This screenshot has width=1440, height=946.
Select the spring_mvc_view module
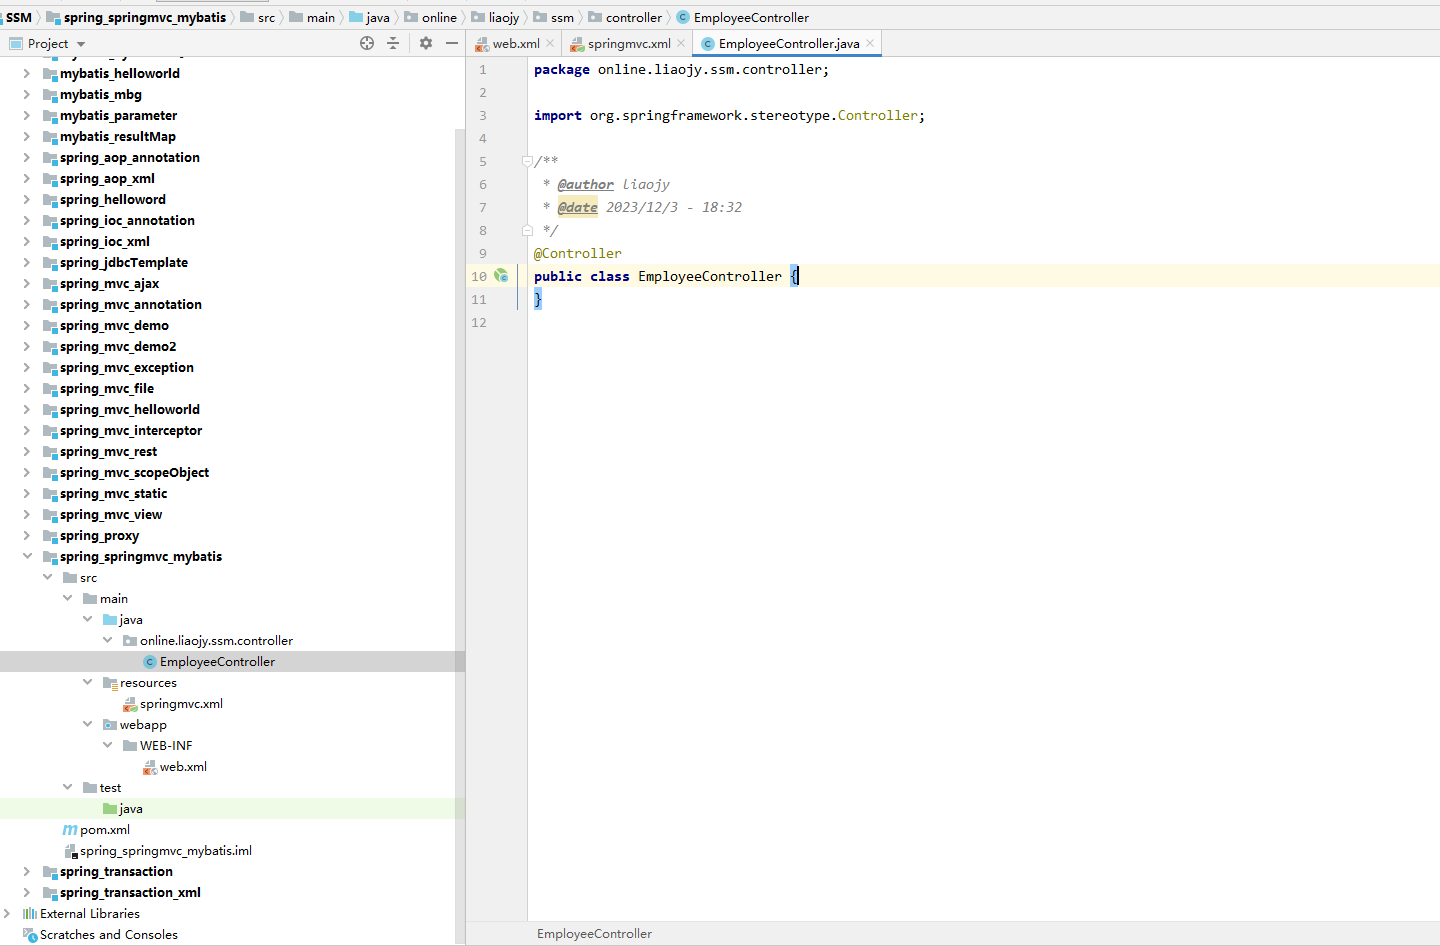pyautogui.click(x=111, y=514)
